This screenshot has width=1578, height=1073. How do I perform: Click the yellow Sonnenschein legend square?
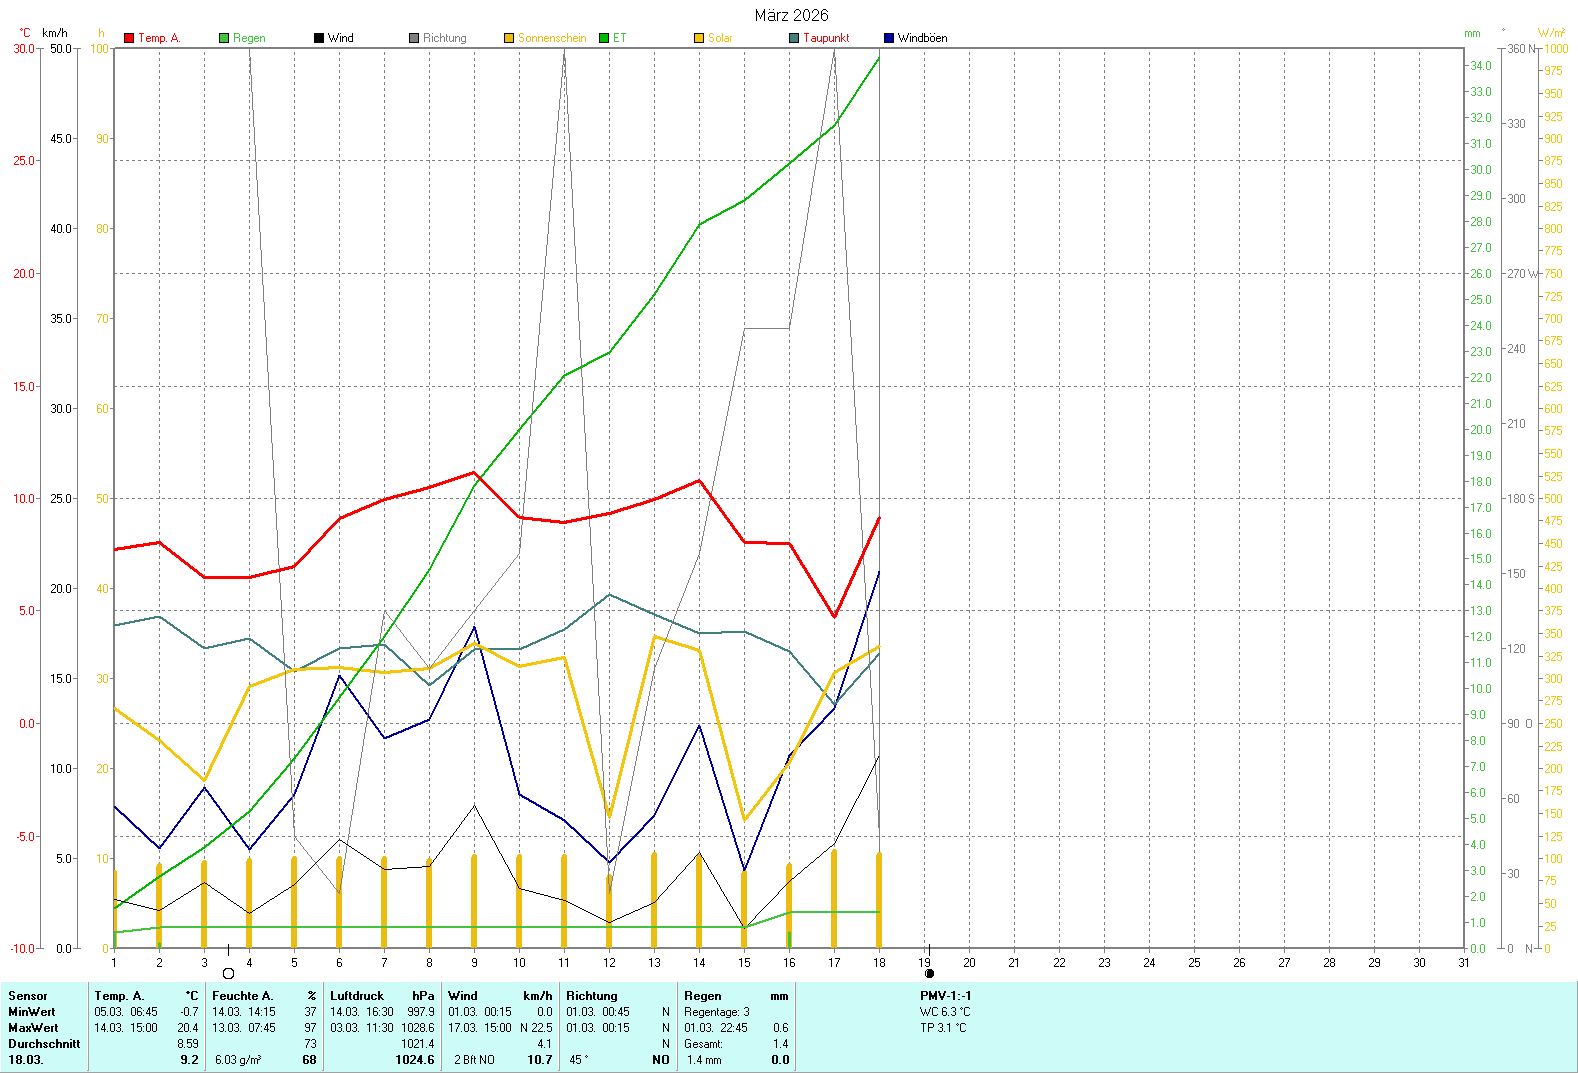pos(509,38)
